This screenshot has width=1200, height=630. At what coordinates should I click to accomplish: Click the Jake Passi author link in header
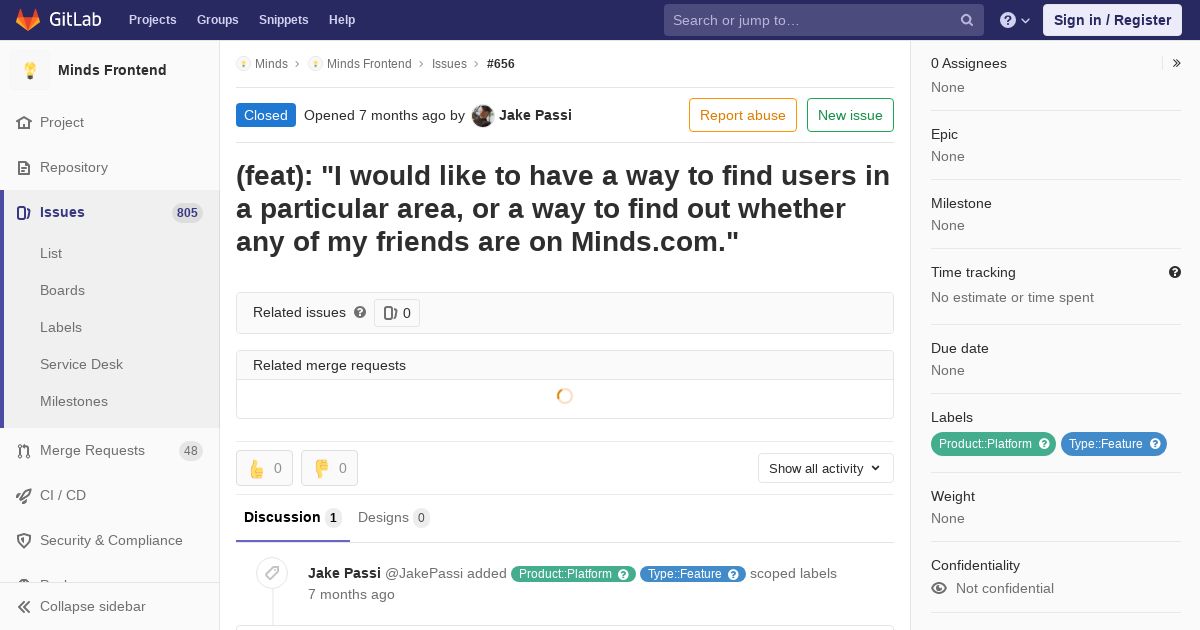[535, 115]
